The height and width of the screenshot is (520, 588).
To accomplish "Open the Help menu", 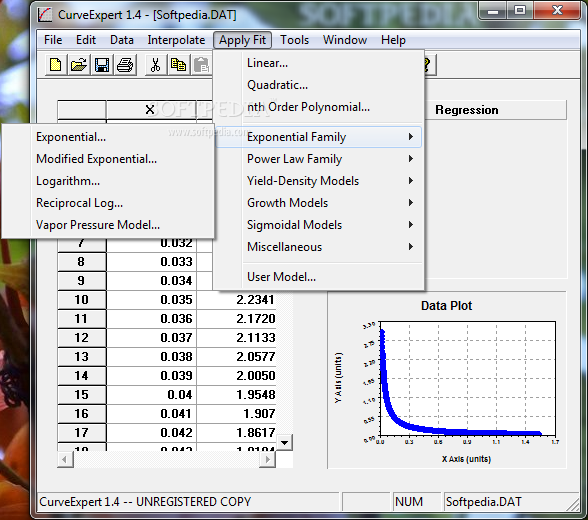I will (x=393, y=40).
